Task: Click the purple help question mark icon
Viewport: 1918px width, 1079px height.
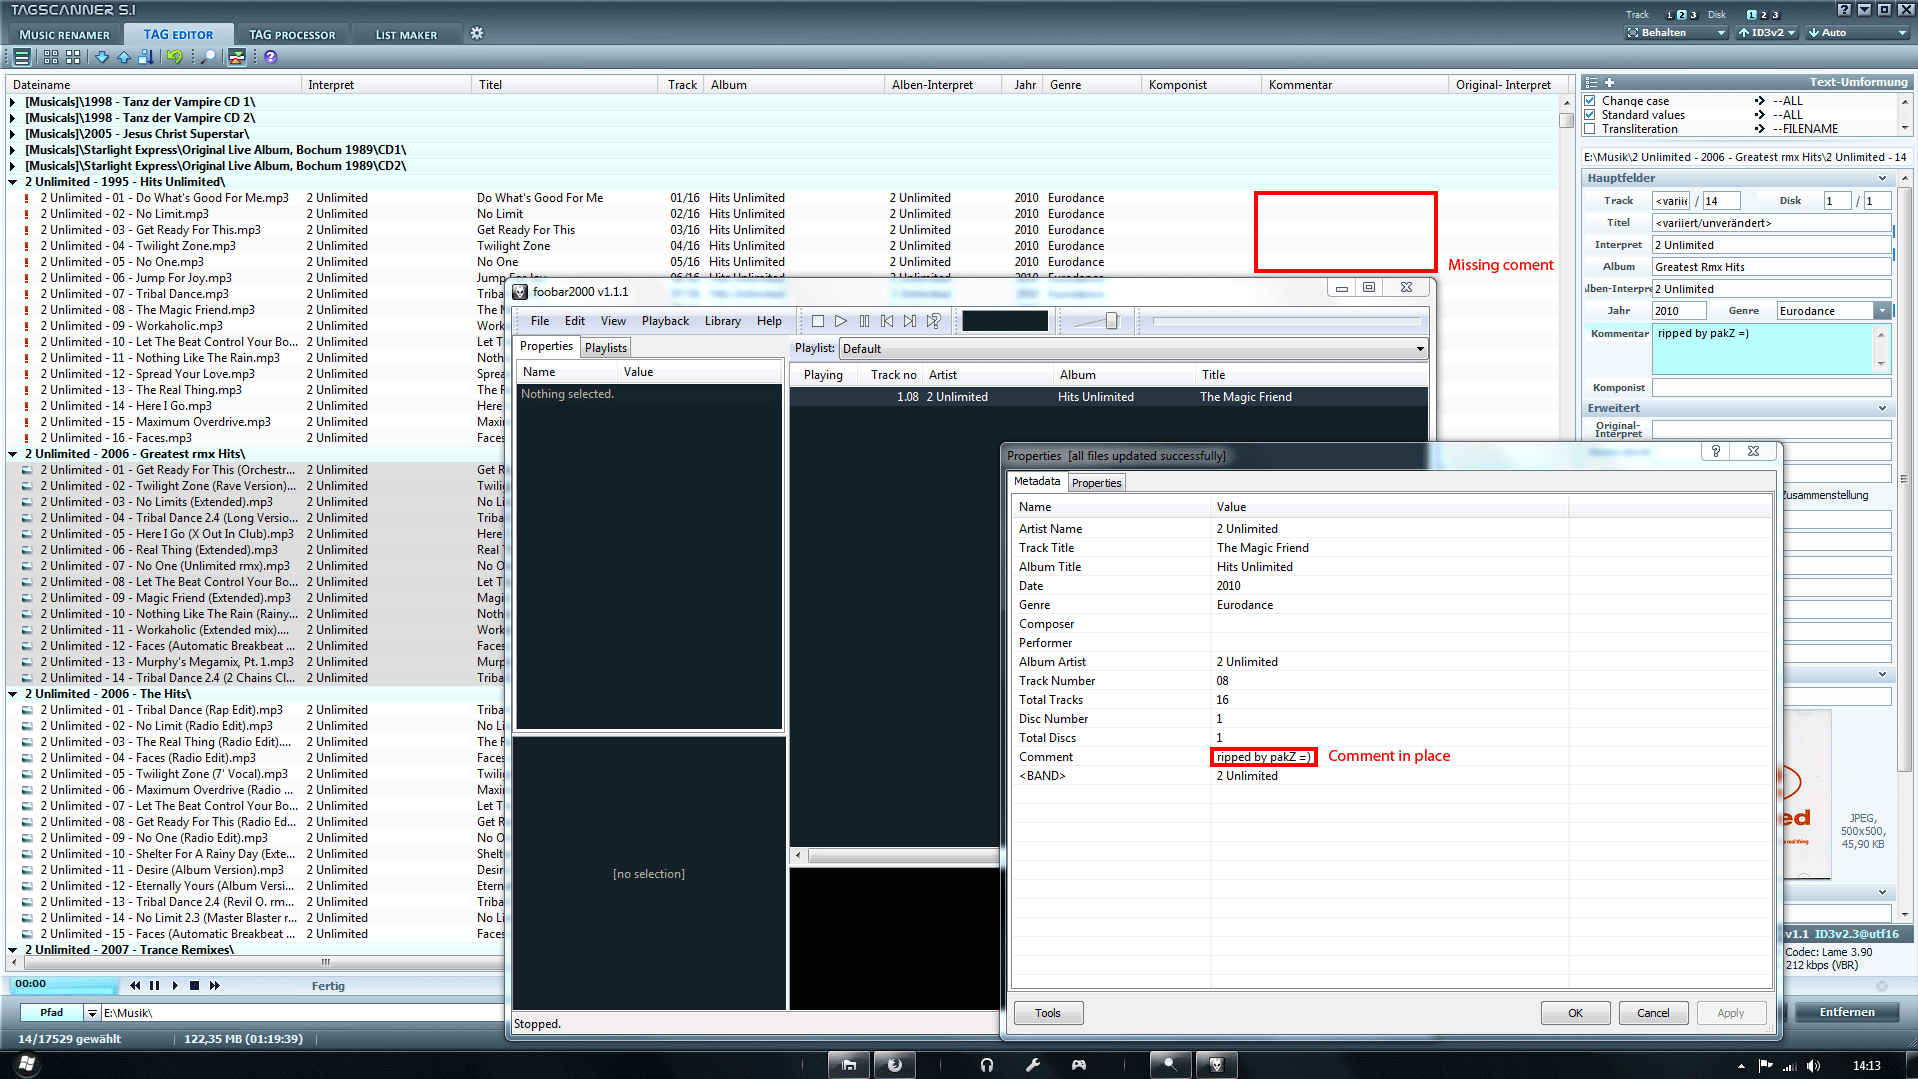Action: click(x=270, y=57)
